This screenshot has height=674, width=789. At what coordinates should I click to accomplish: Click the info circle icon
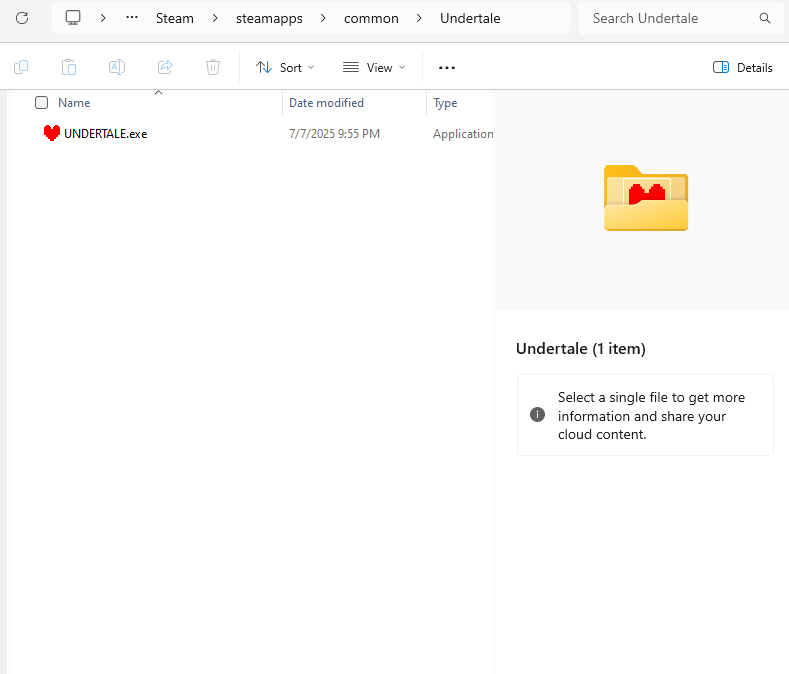(537, 414)
